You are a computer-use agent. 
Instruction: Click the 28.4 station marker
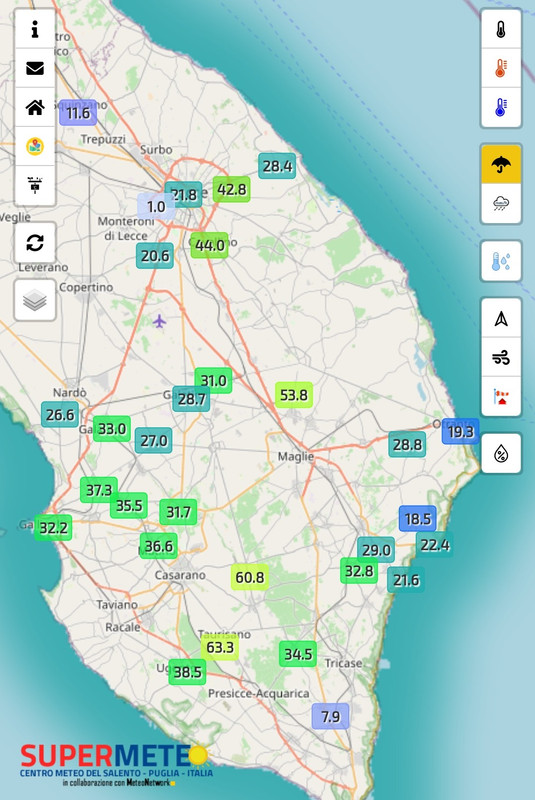click(x=277, y=166)
